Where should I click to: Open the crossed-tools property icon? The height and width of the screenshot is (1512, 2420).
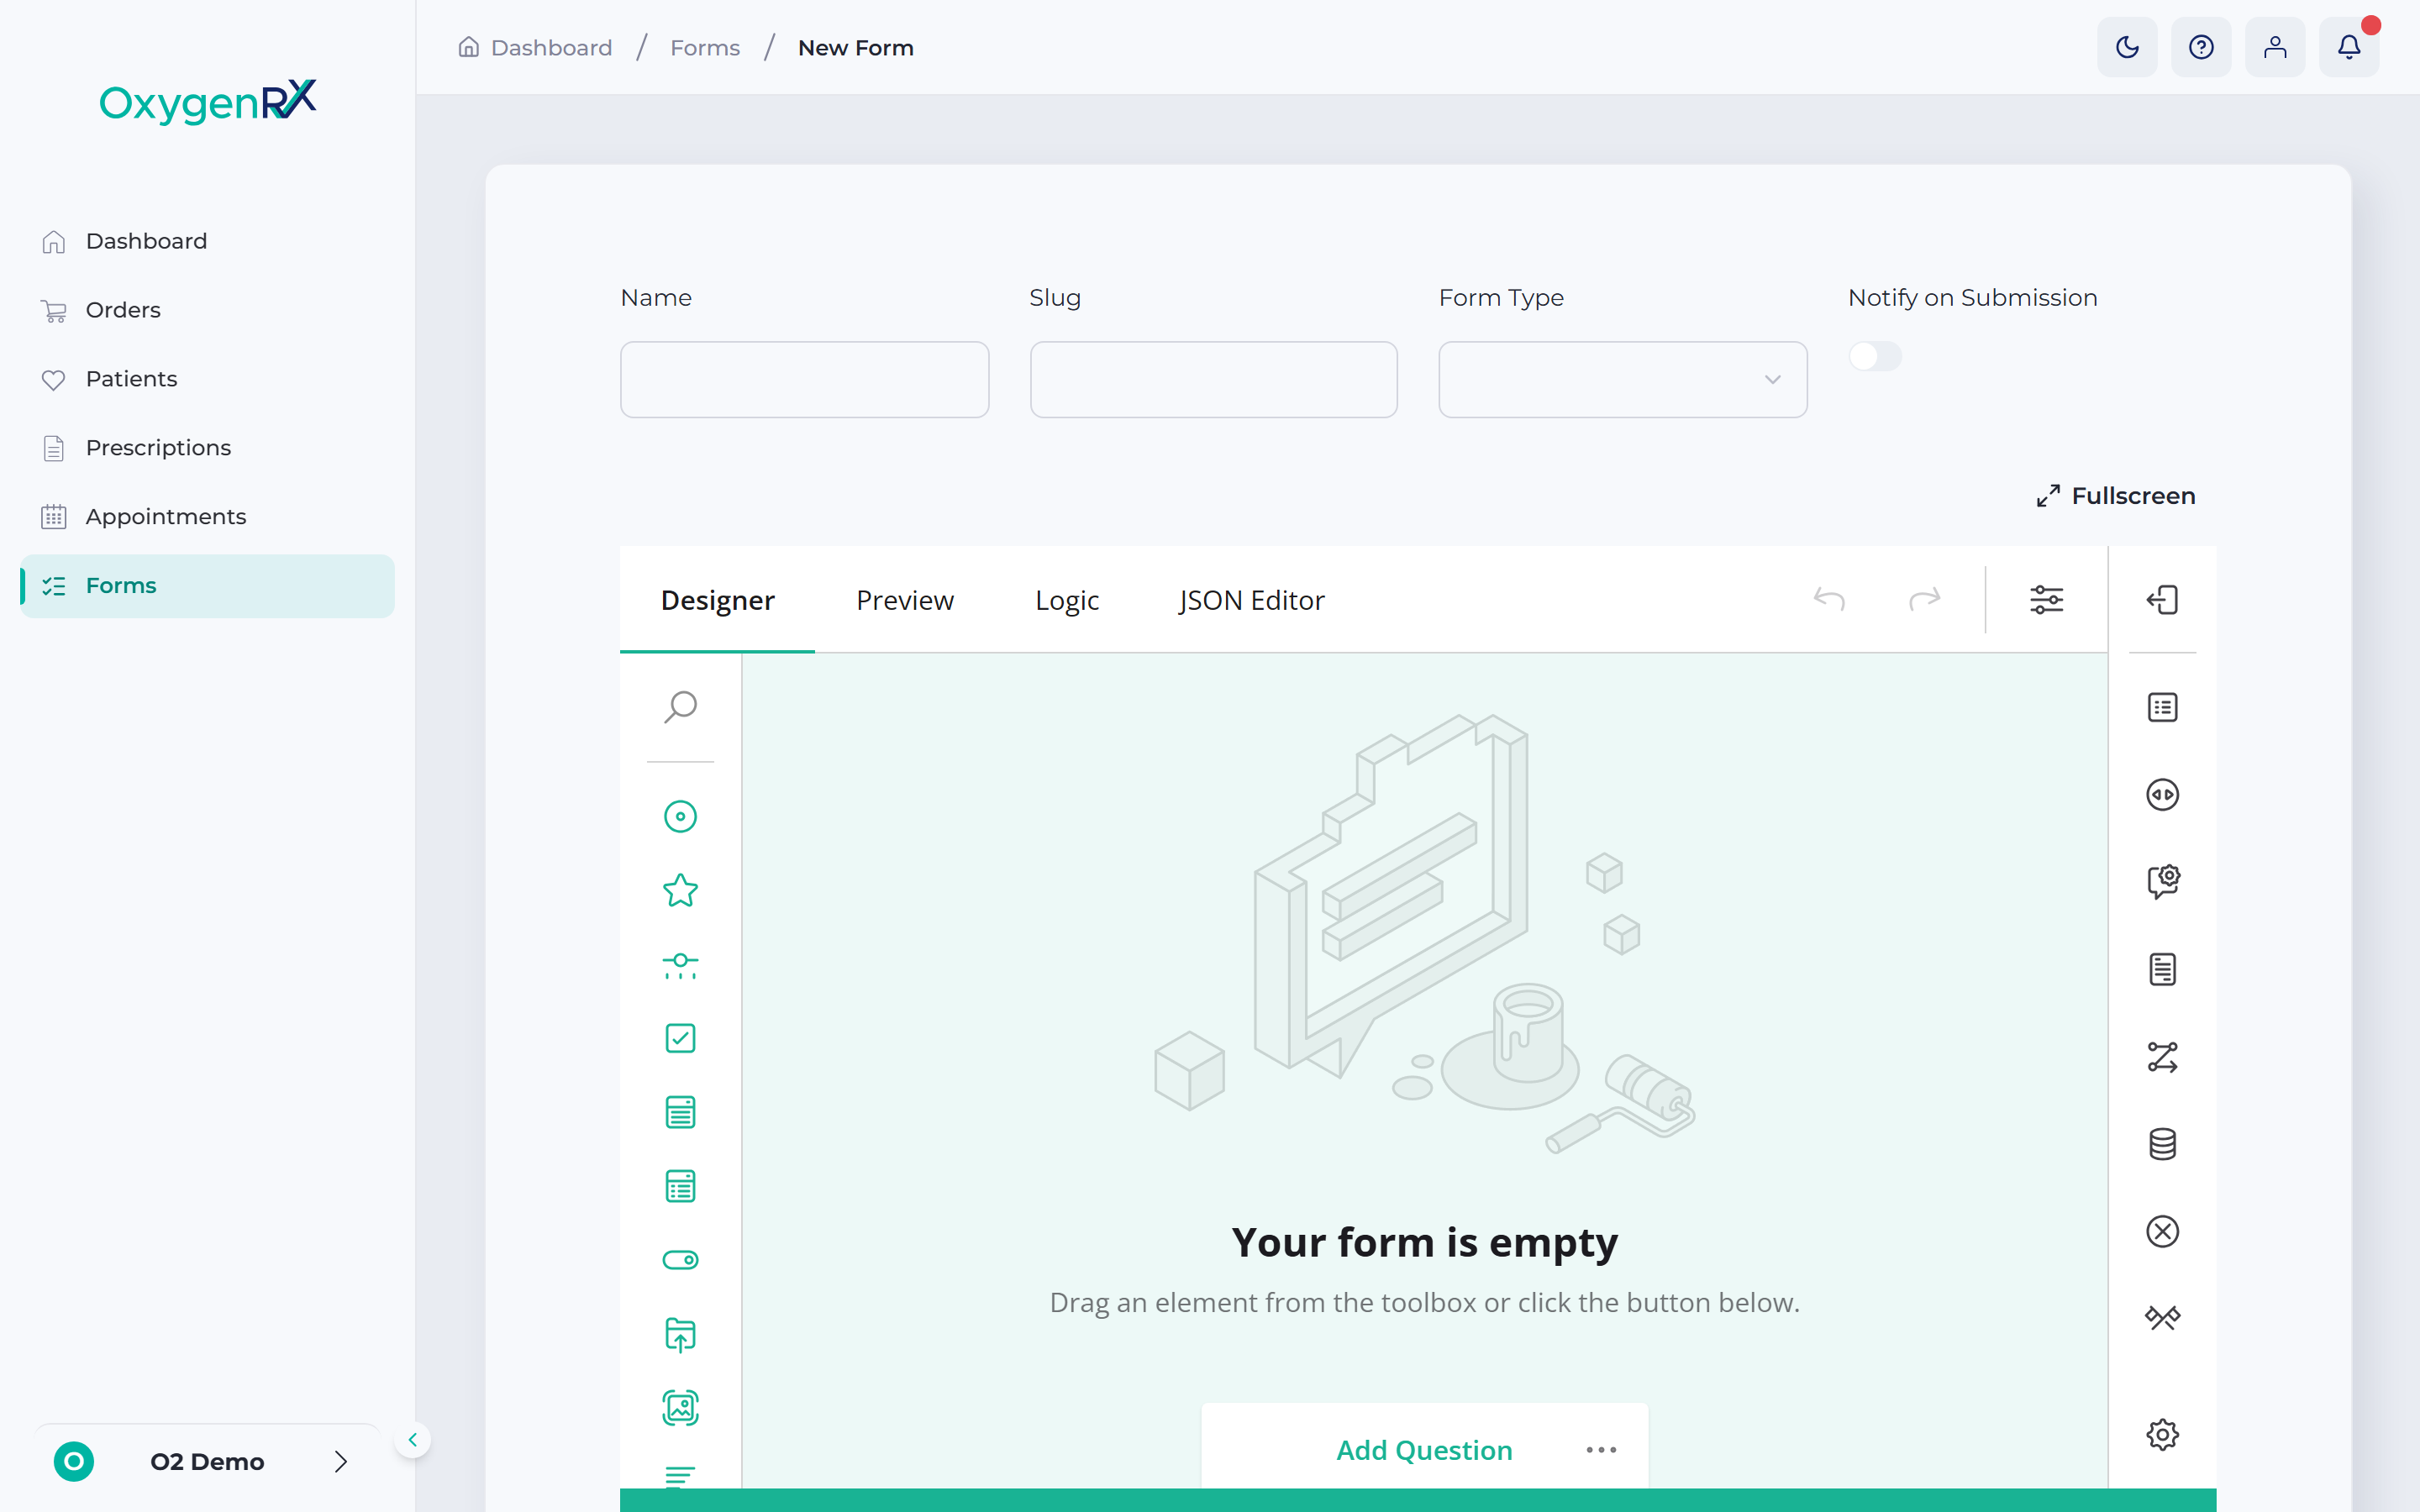point(2162,1318)
